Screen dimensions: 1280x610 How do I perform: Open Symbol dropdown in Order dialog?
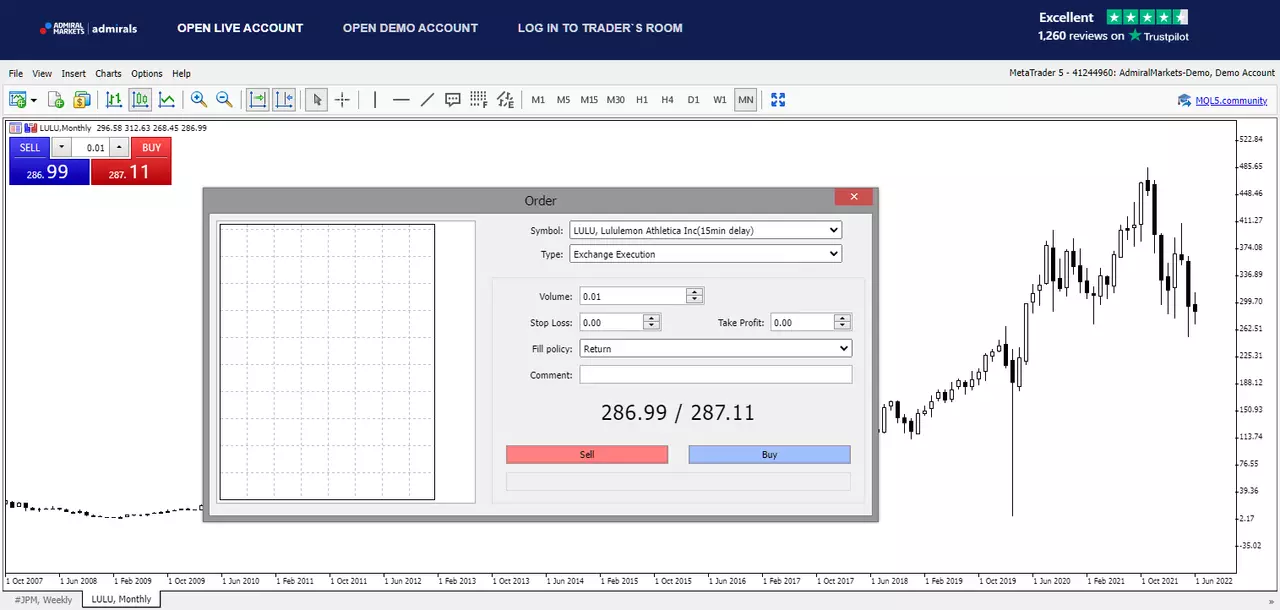pyautogui.click(x=706, y=230)
